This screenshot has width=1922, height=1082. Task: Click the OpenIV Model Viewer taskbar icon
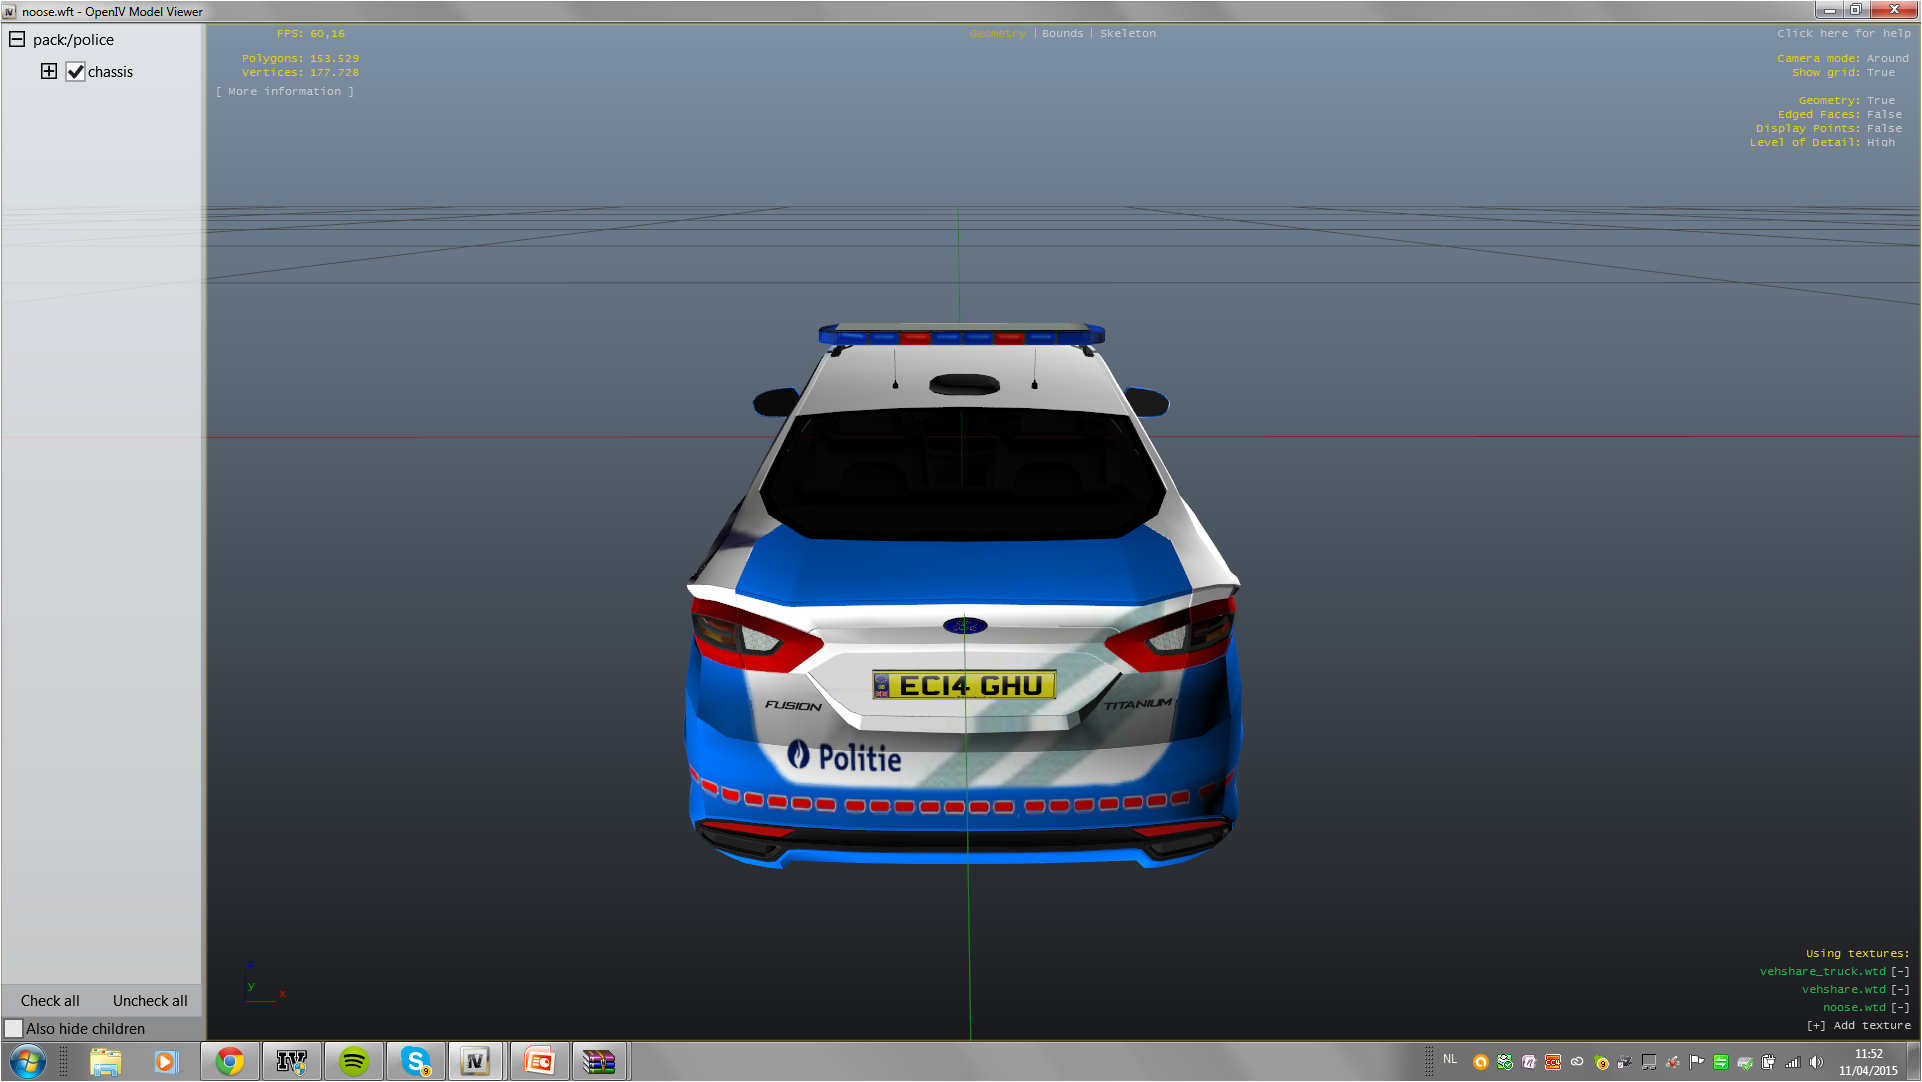click(x=476, y=1061)
